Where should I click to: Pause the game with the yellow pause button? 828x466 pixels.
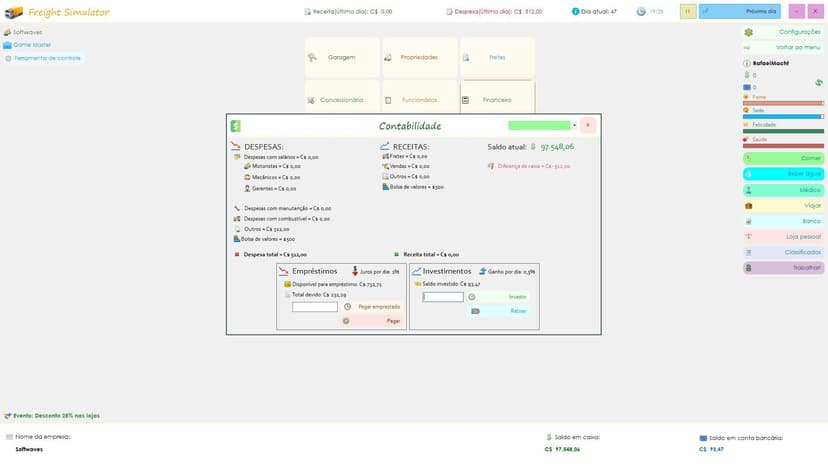point(688,11)
